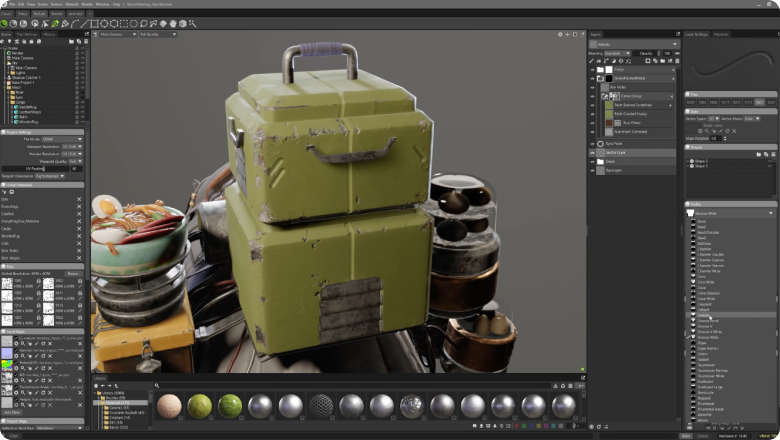Open the Full Quality viewport dropdown
Image resolution: width=780 pixels, height=440 pixels.
(x=158, y=34)
